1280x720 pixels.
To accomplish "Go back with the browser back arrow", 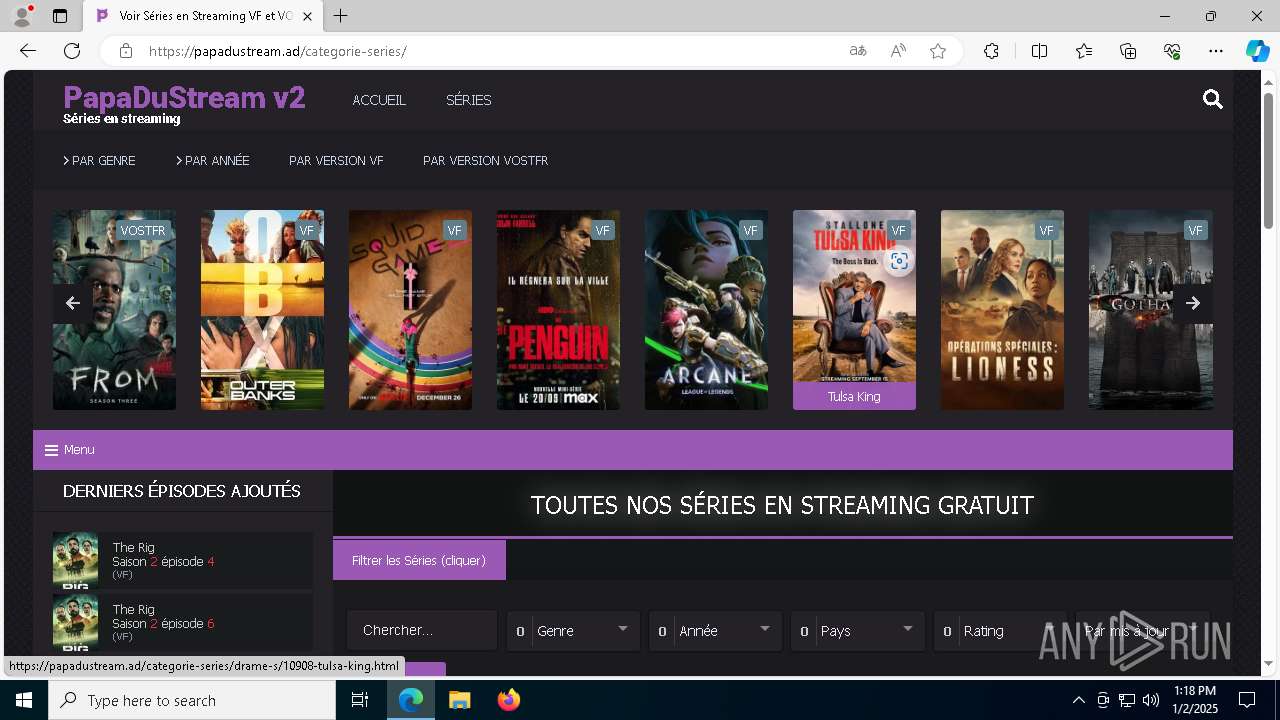I will 28,51.
